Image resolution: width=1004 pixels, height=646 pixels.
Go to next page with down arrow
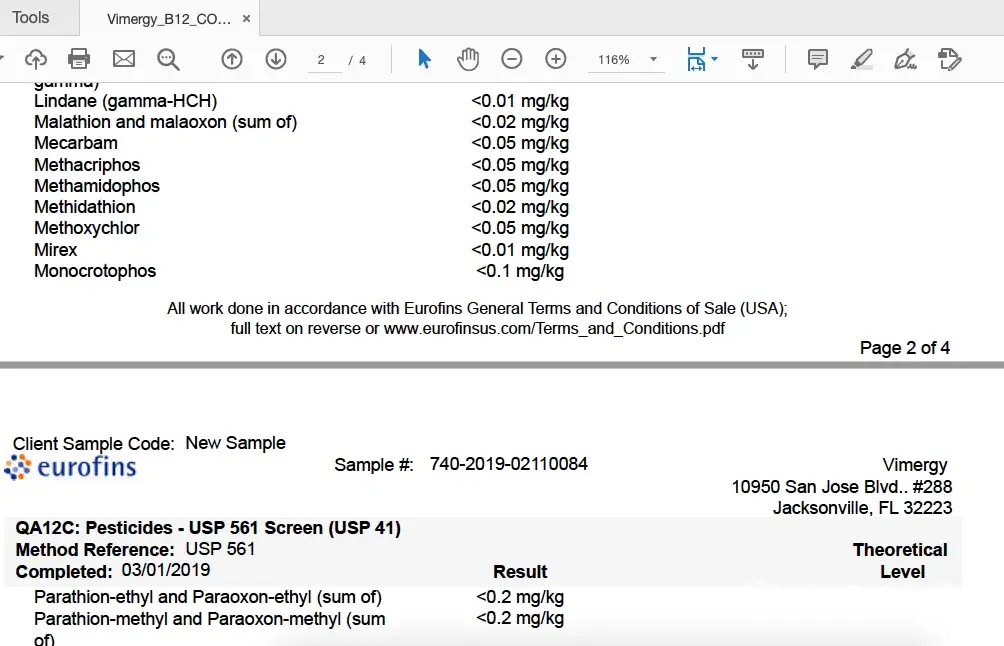(276, 59)
